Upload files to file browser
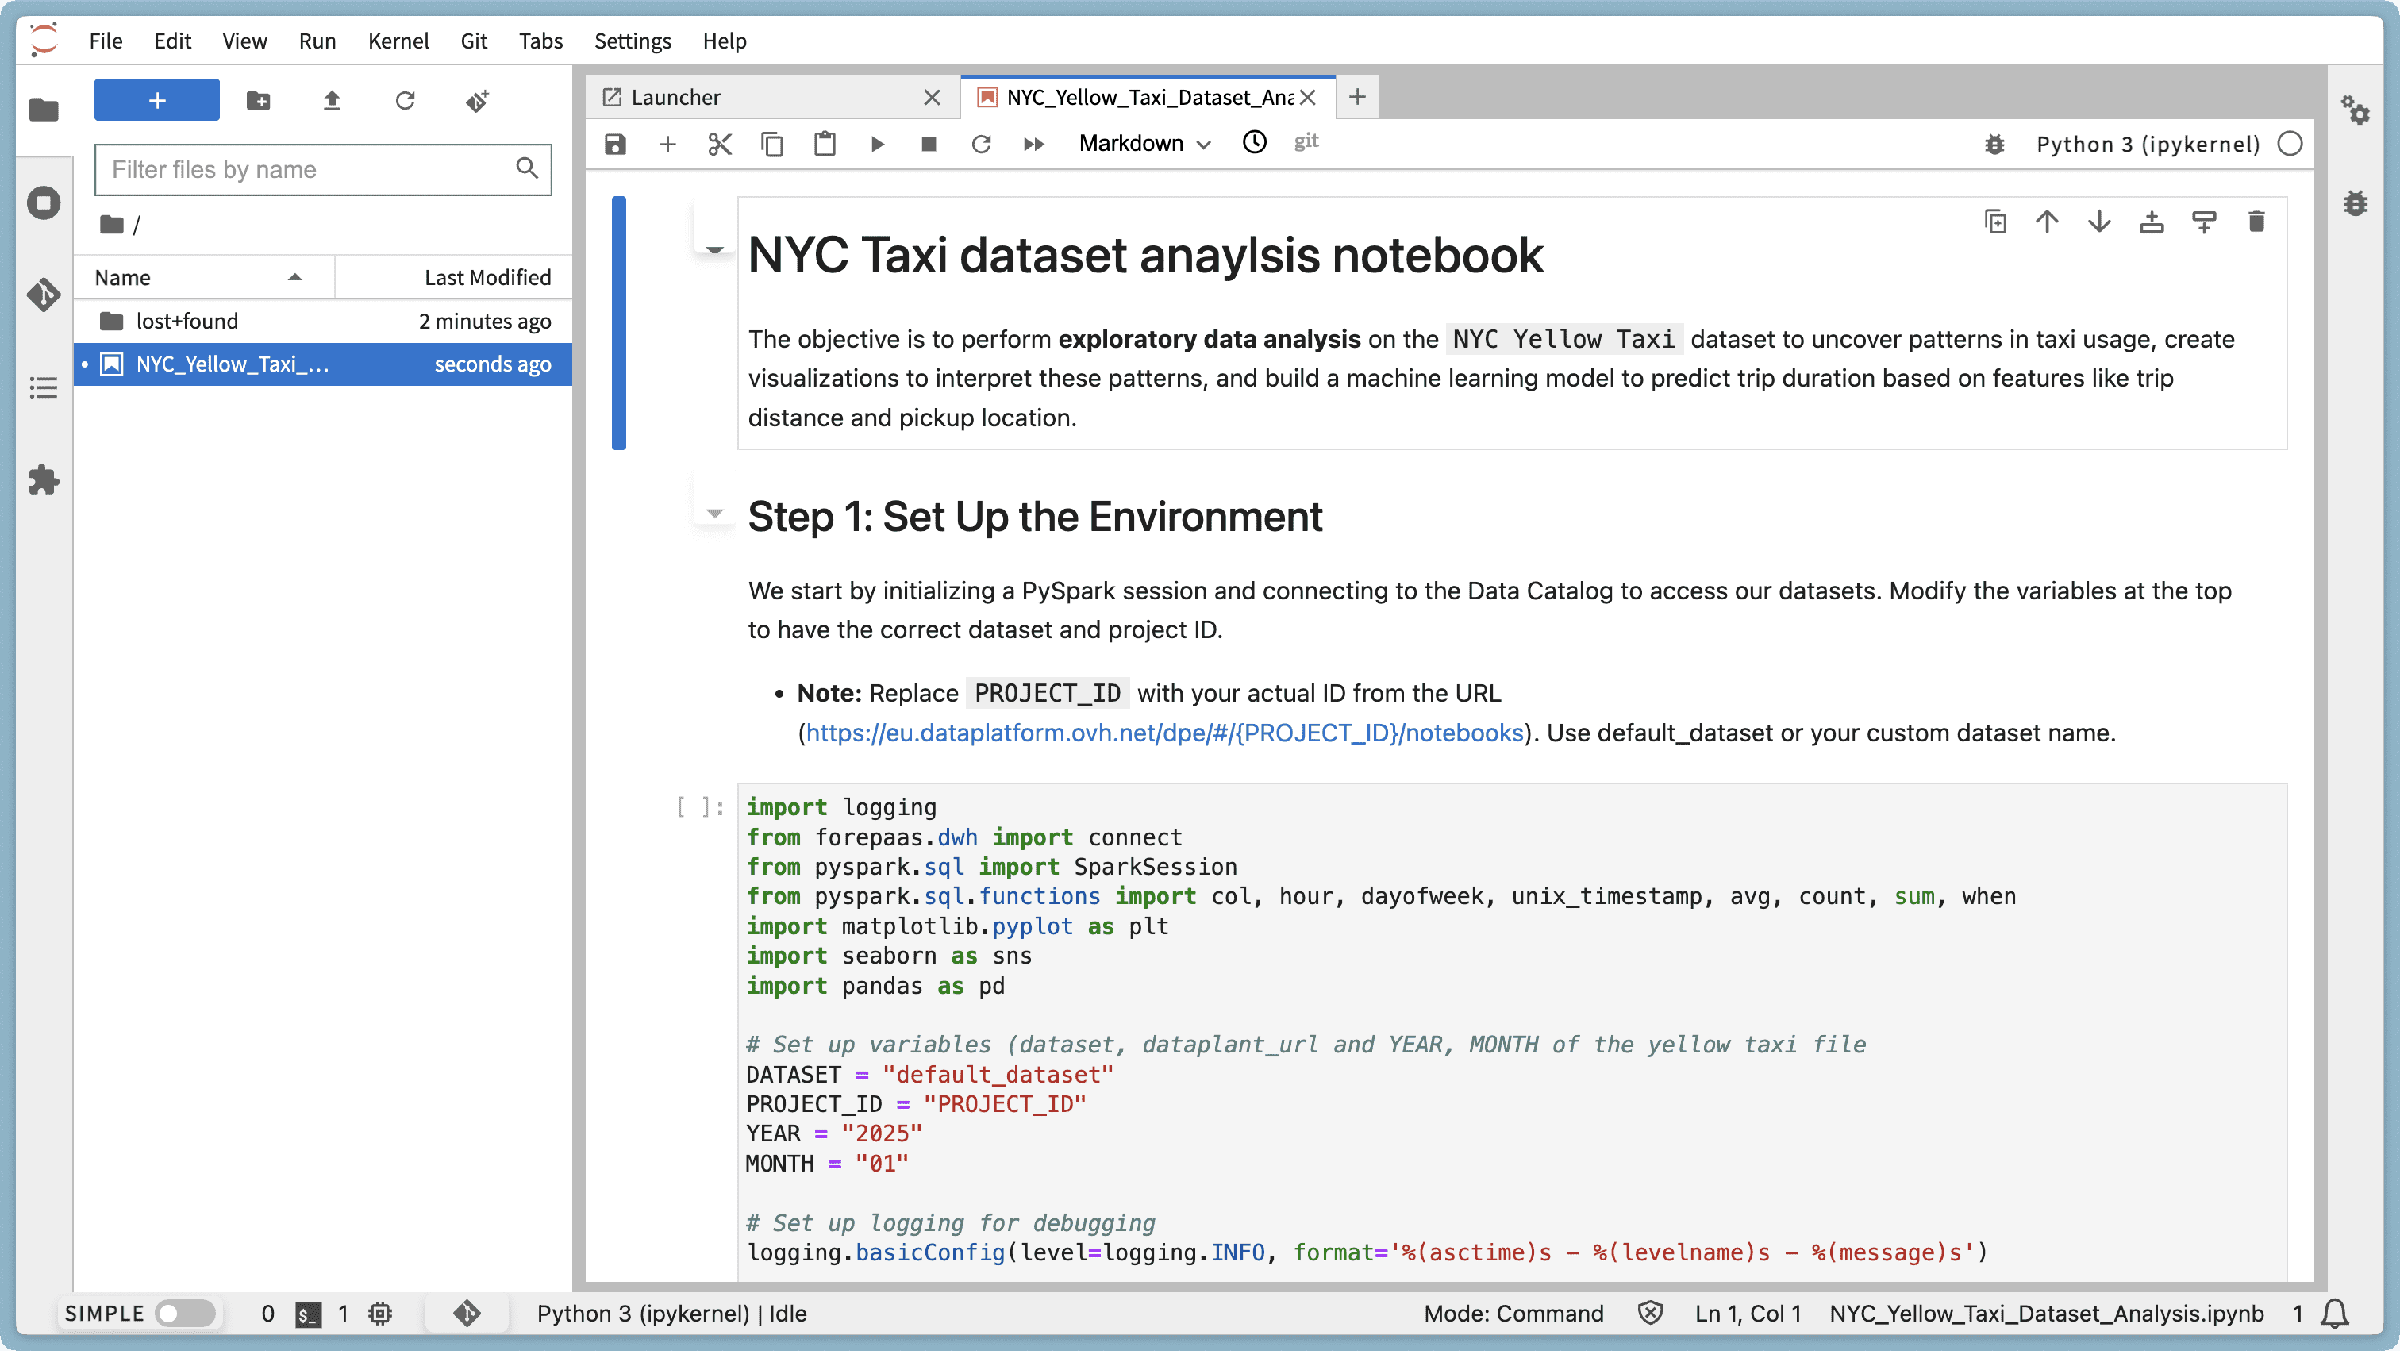Screen dimensions: 2400x1351 pos(332,100)
